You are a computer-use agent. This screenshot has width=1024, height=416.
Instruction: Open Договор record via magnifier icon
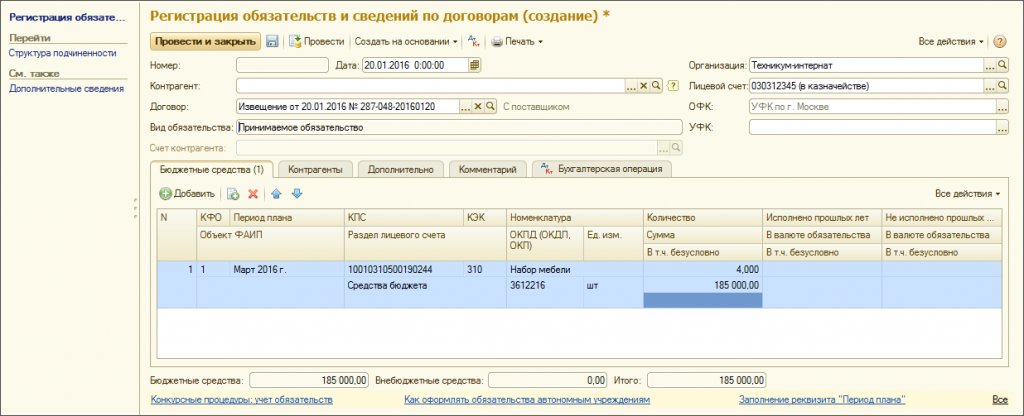[490, 106]
